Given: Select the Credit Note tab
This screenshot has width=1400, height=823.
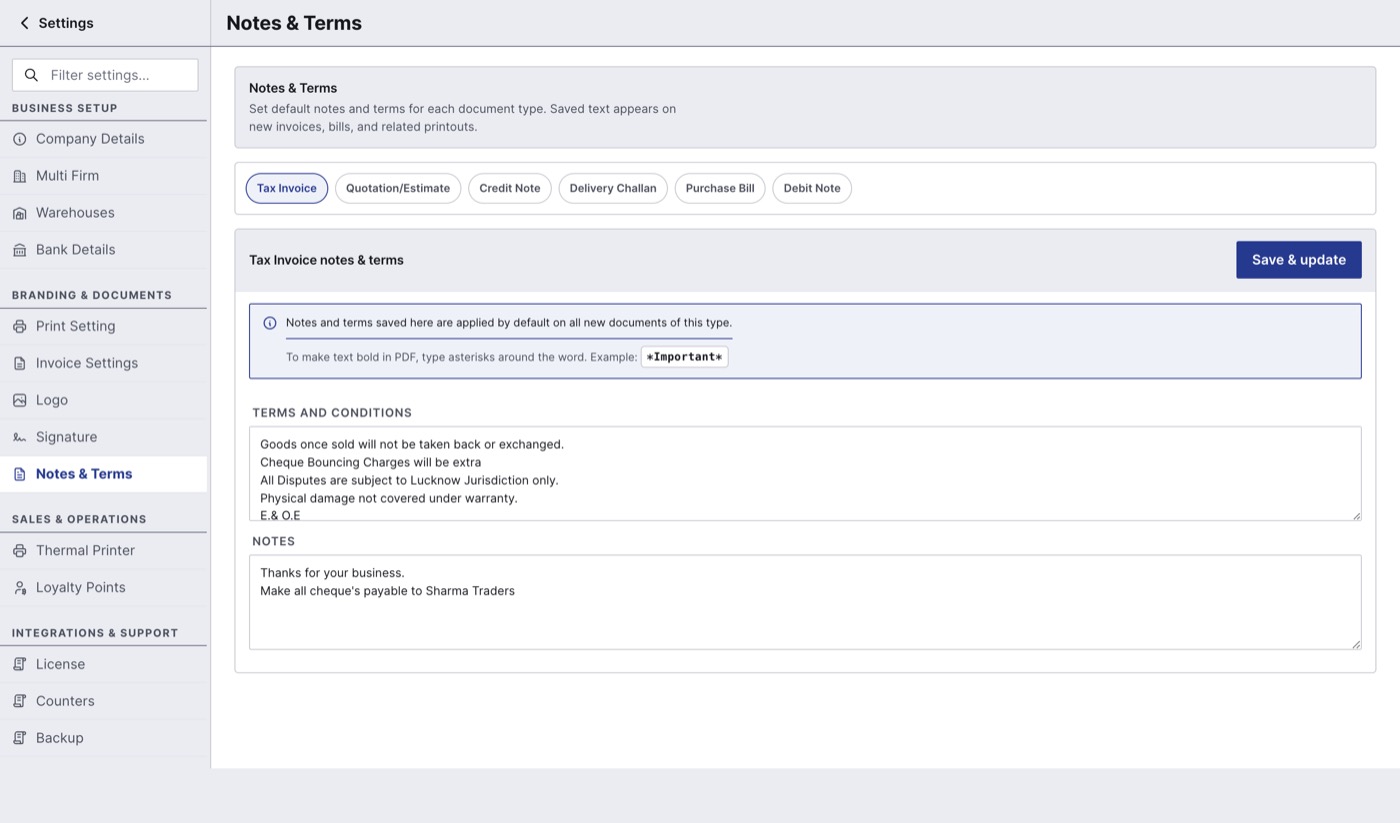Looking at the screenshot, I should (x=510, y=188).
